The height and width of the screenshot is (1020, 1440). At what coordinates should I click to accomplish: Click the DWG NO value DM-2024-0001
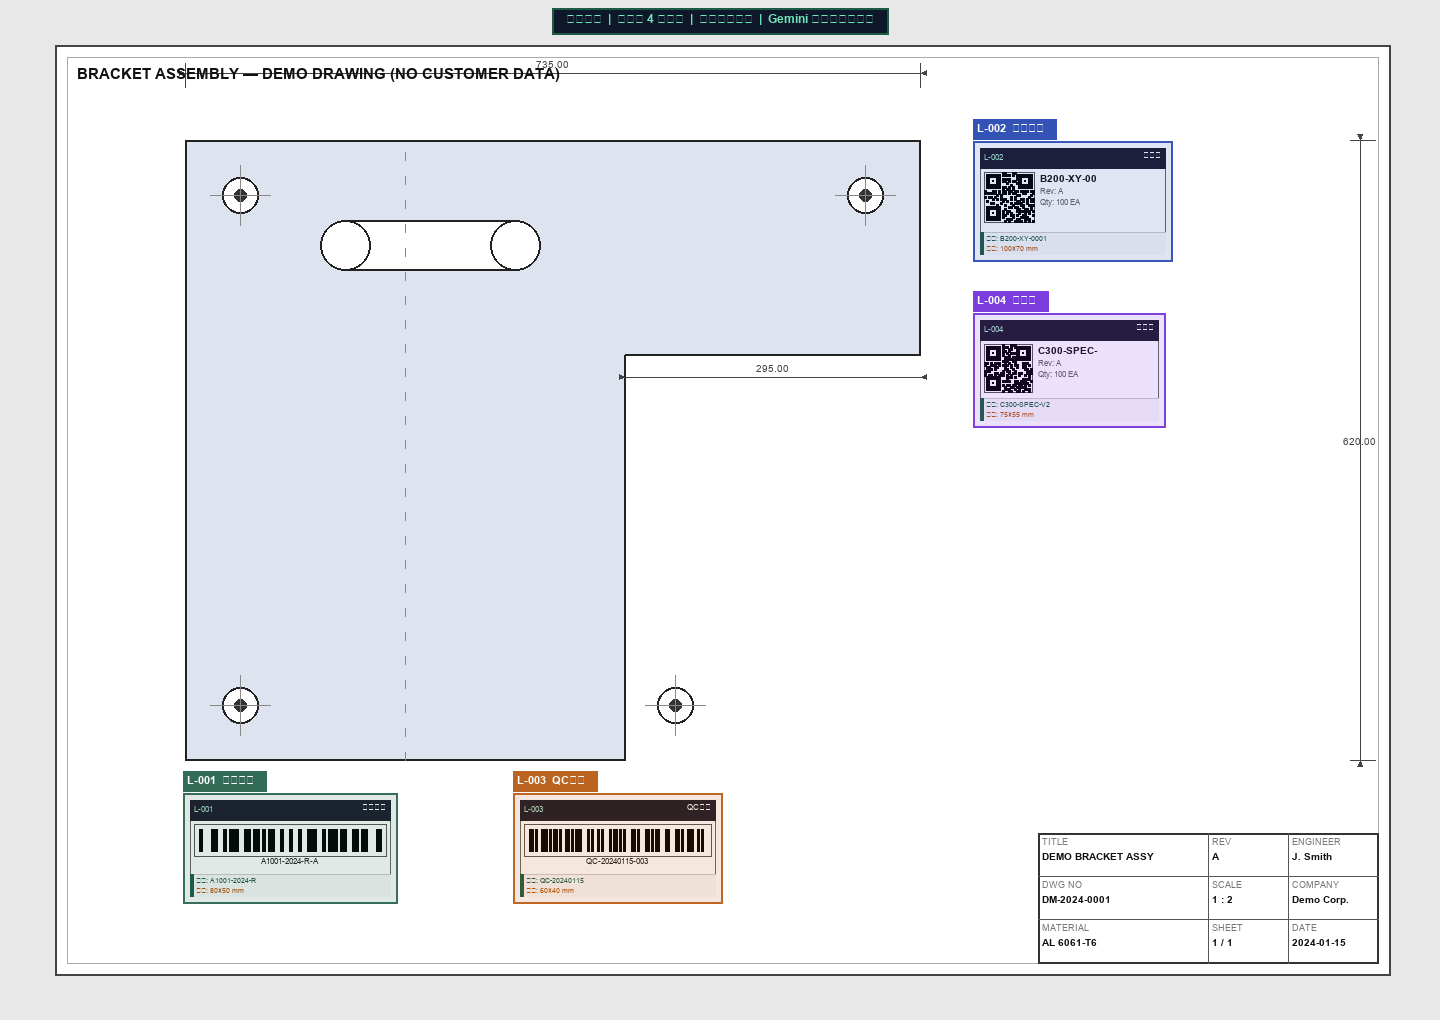1076,900
